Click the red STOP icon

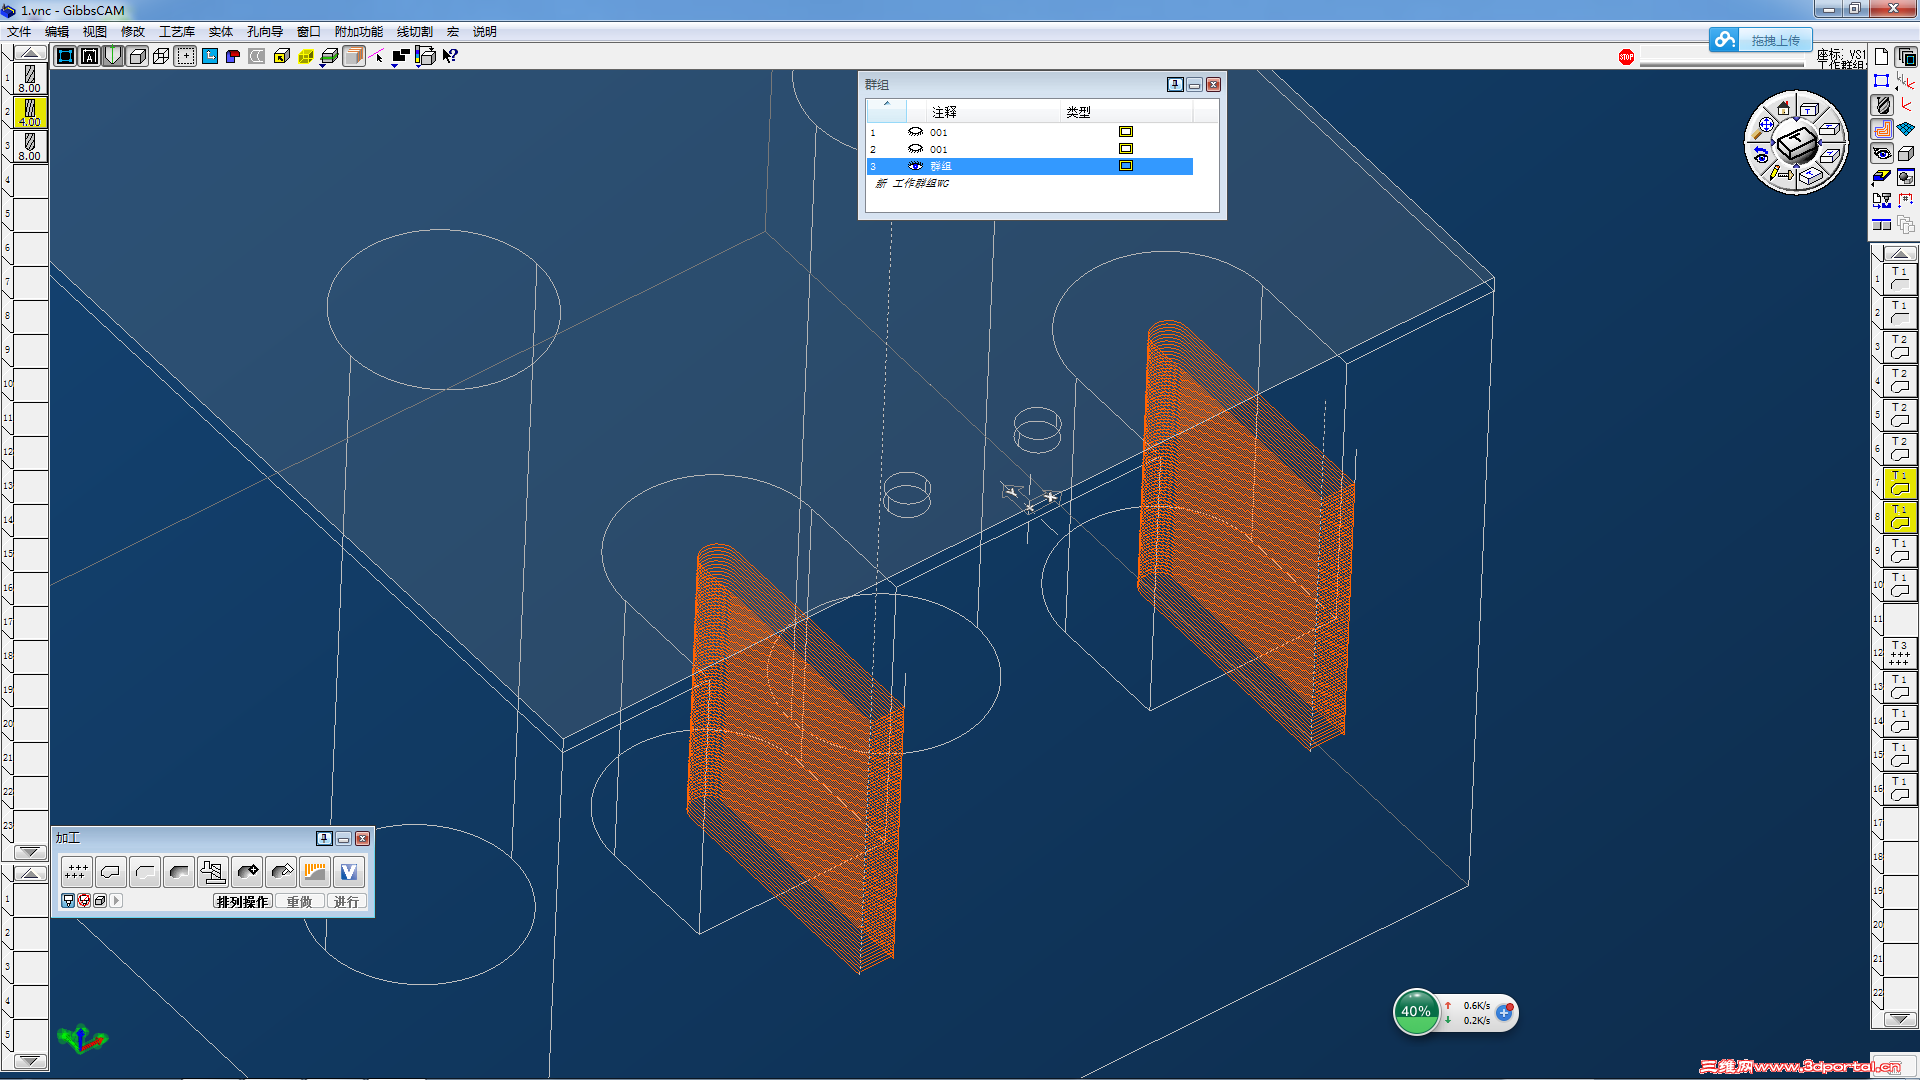coord(1626,57)
